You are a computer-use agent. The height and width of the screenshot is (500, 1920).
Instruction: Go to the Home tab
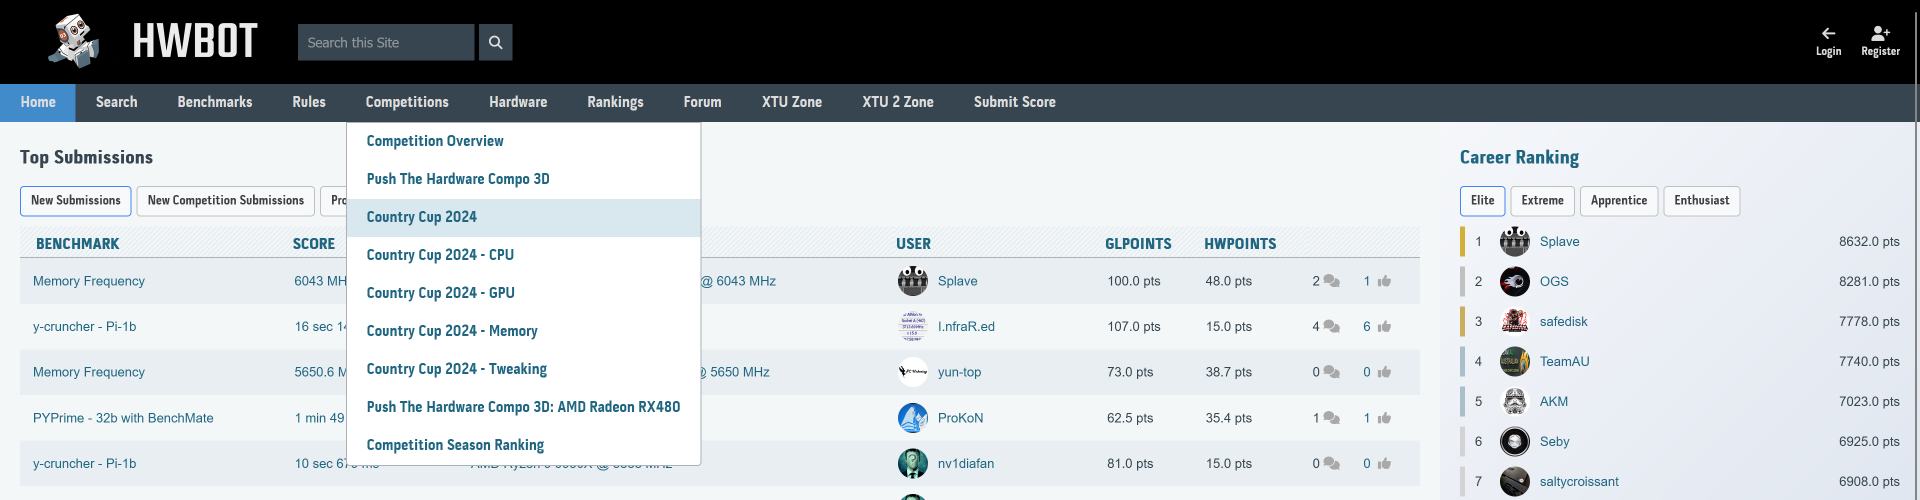[x=38, y=102]
